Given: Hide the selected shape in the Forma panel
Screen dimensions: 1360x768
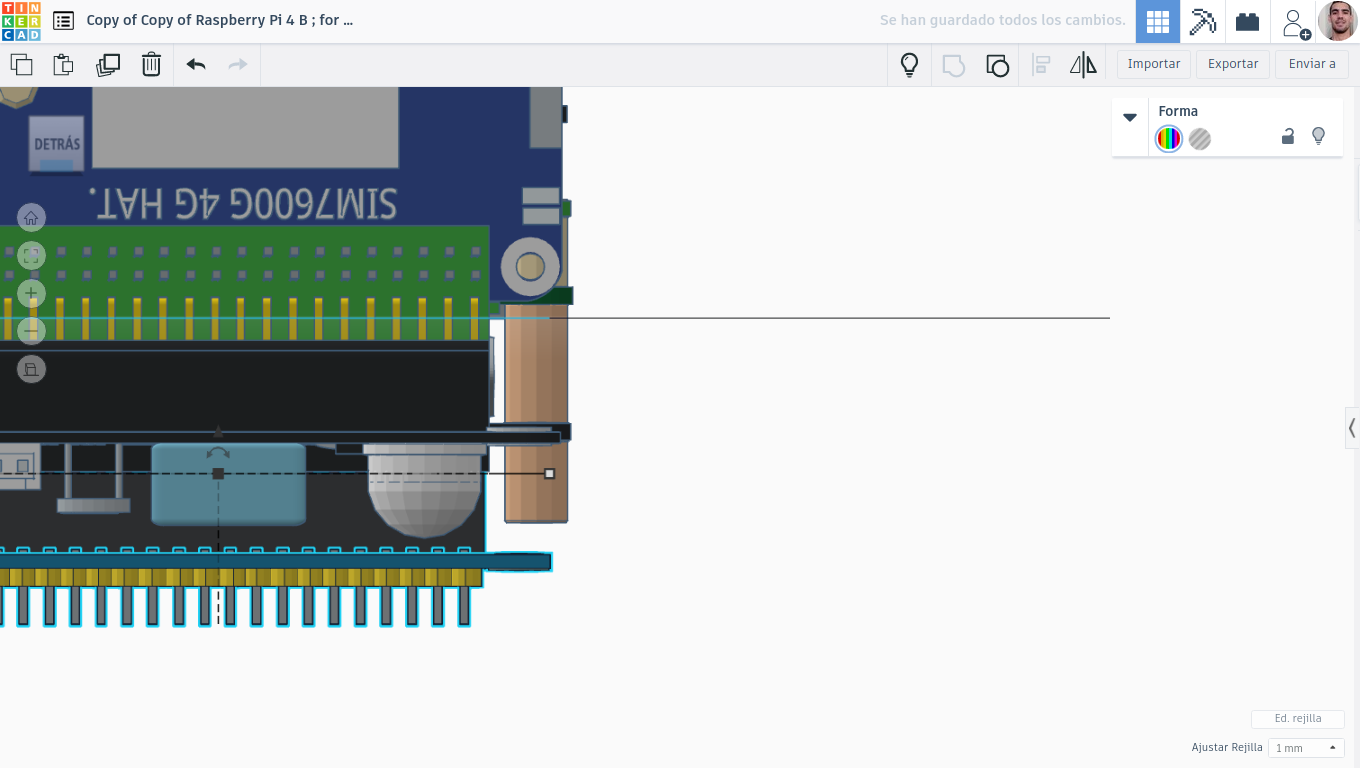Looking at the screenshot, I should (x=1318, y=136).
